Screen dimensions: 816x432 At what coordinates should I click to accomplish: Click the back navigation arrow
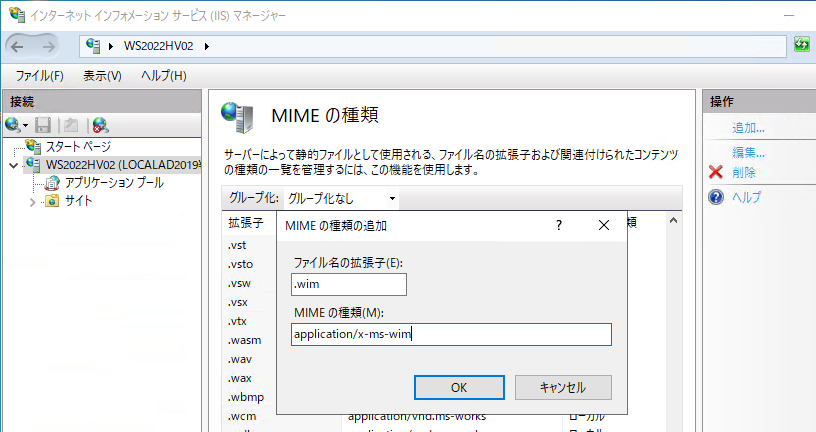point(18,46)
